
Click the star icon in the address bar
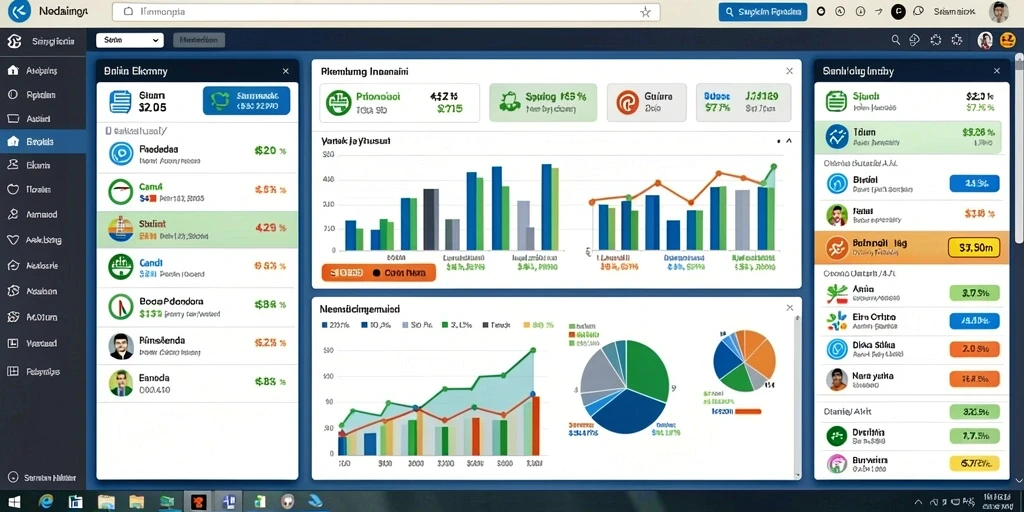645,12
